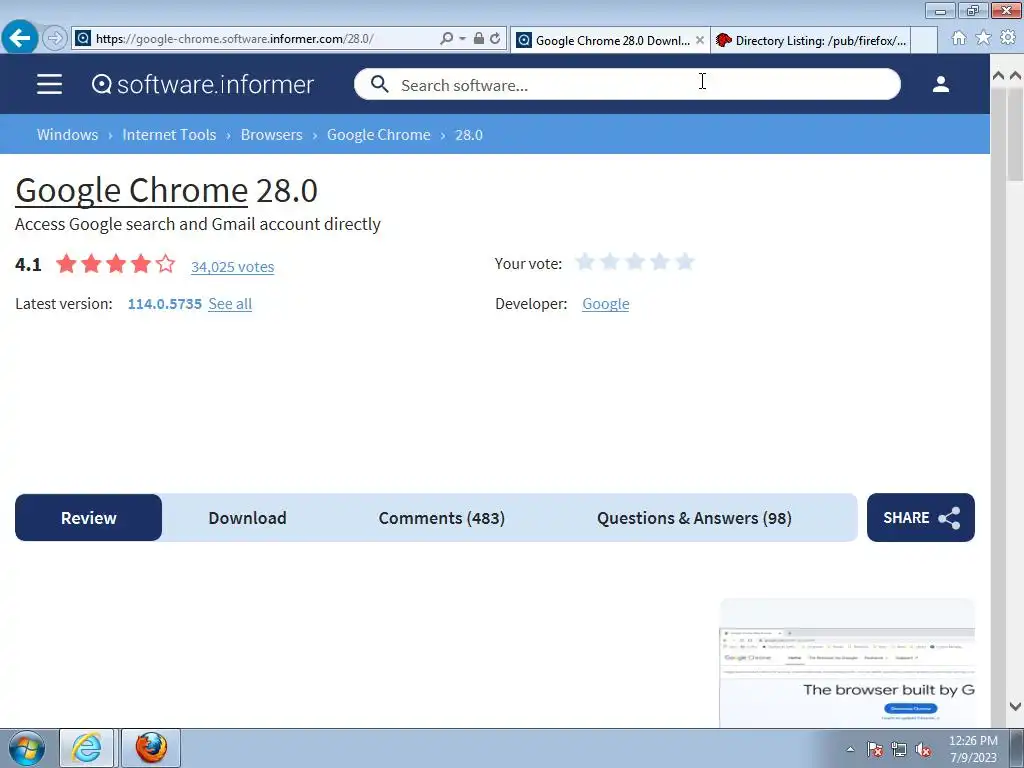Click the 4.1 rating score text
The height and width of the screenshot is (768, 1024).
[x=28, y=264]
